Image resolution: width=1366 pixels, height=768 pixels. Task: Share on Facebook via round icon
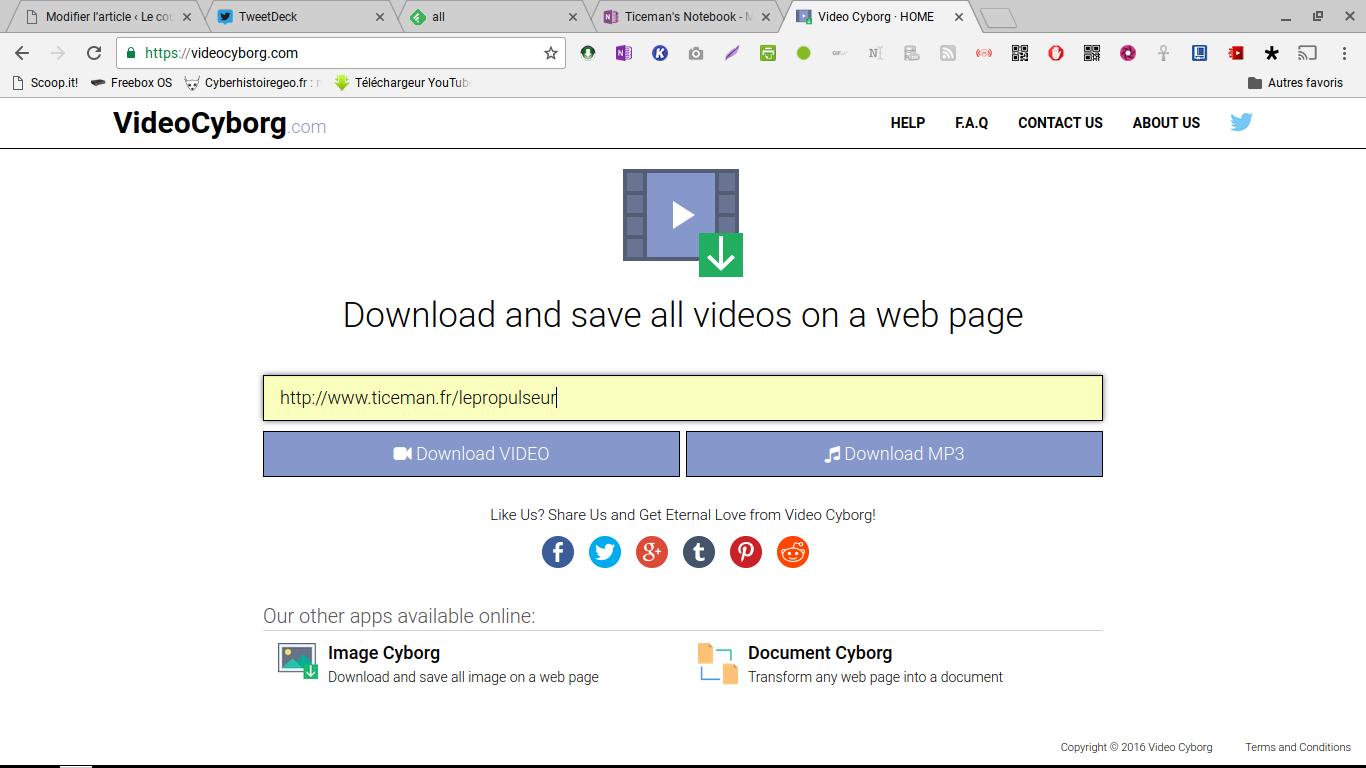tap(558, 552)
